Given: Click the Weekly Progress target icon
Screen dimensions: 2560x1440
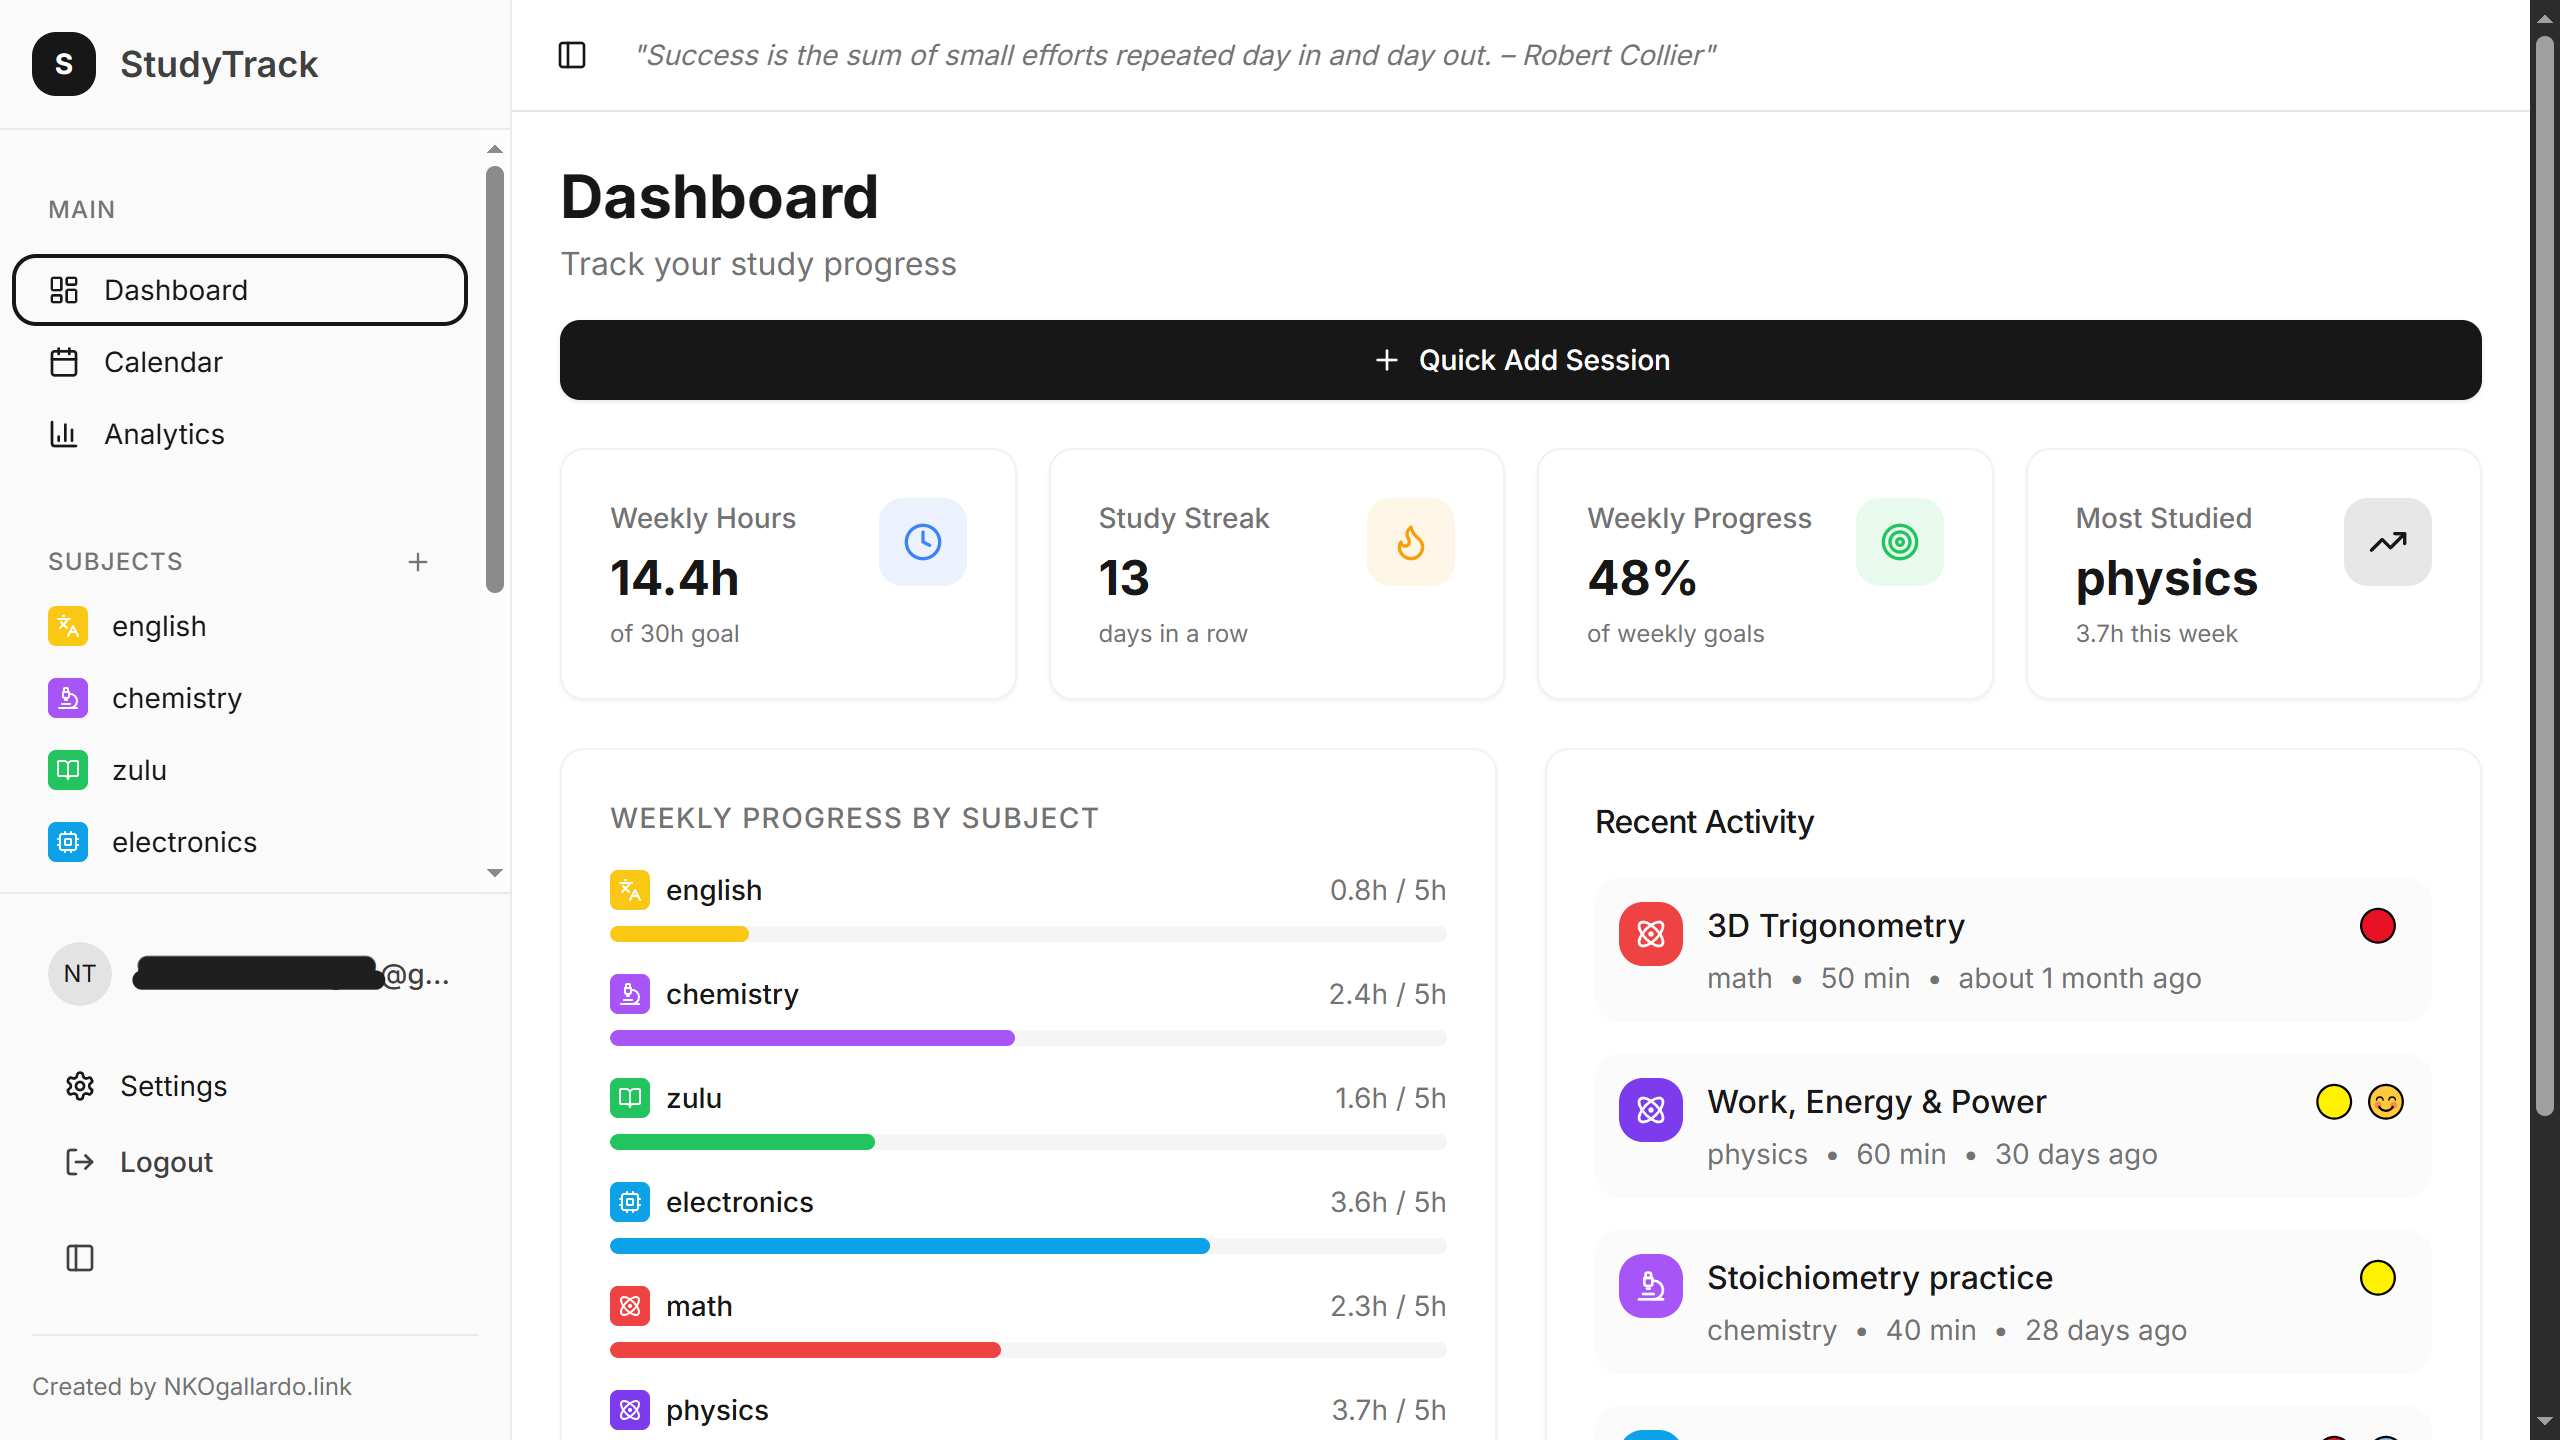Looking at the screenshot, I should (x=1900, y=542).
